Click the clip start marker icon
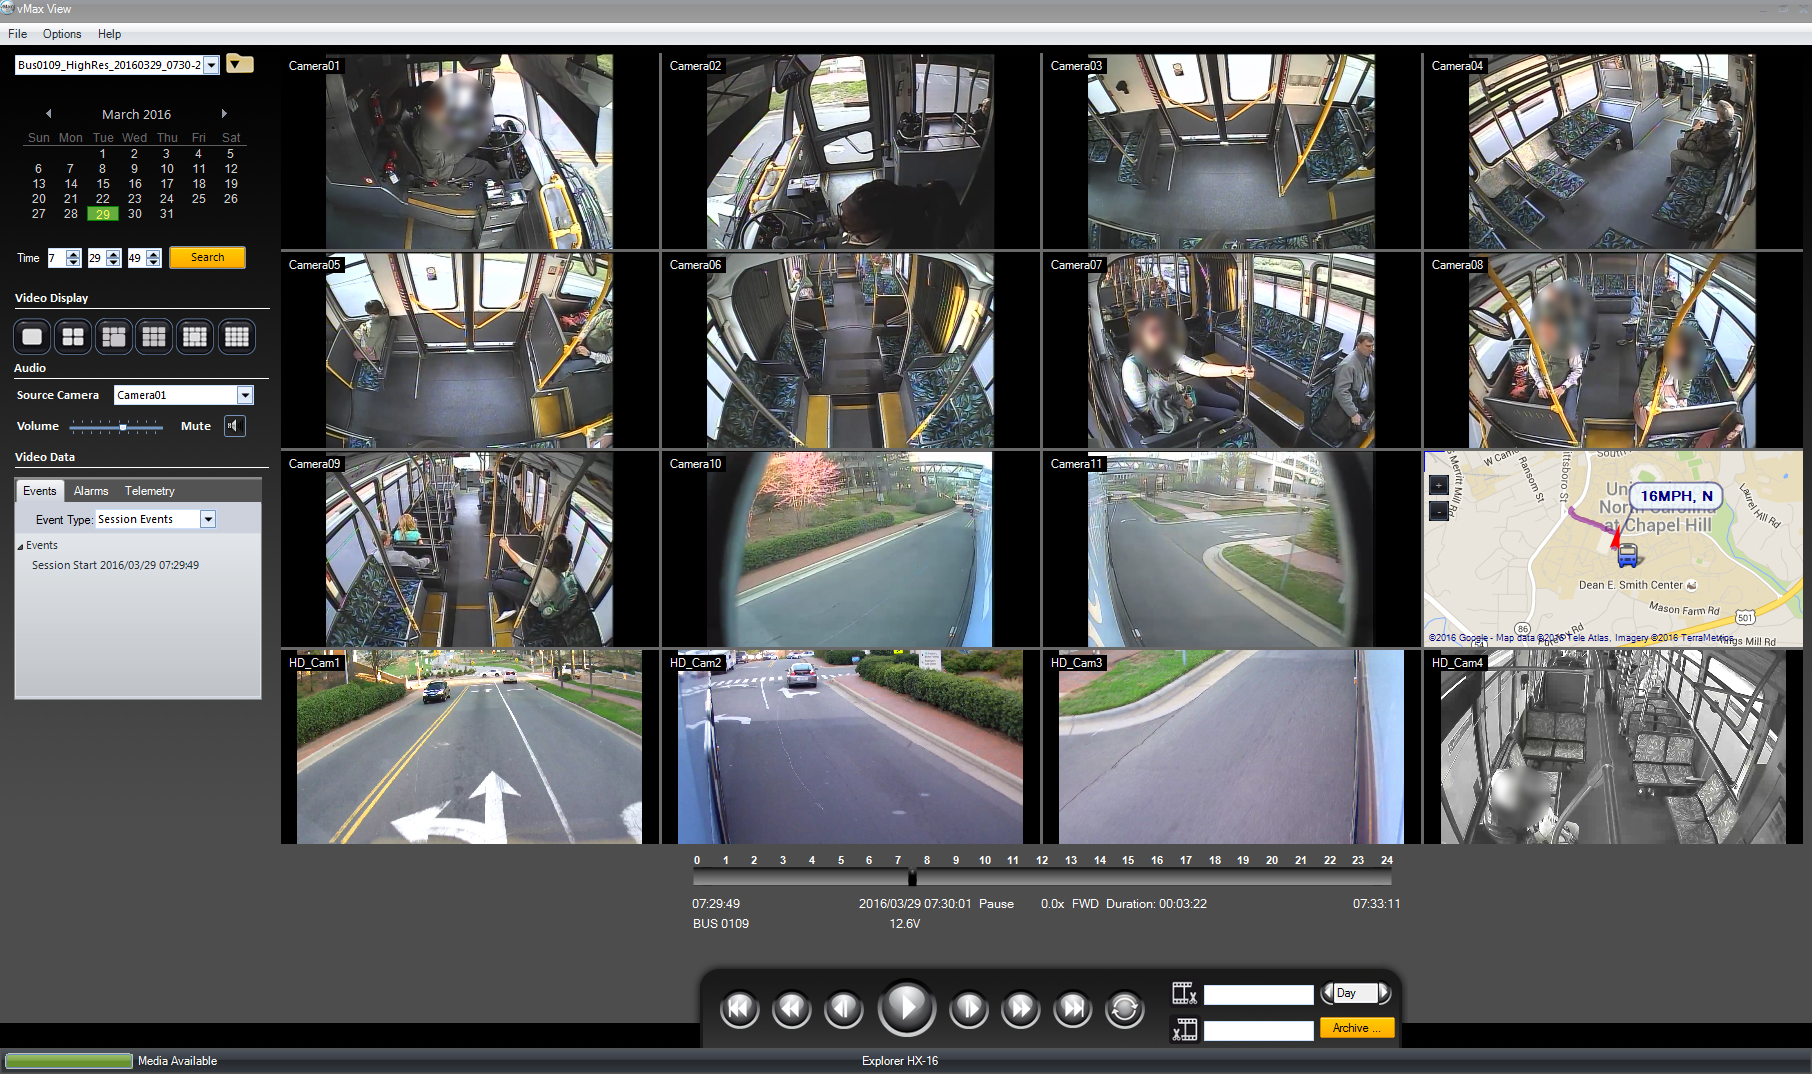Image resolution: width=1812 pixels, height=1074 pixels. click(1186, 994)
